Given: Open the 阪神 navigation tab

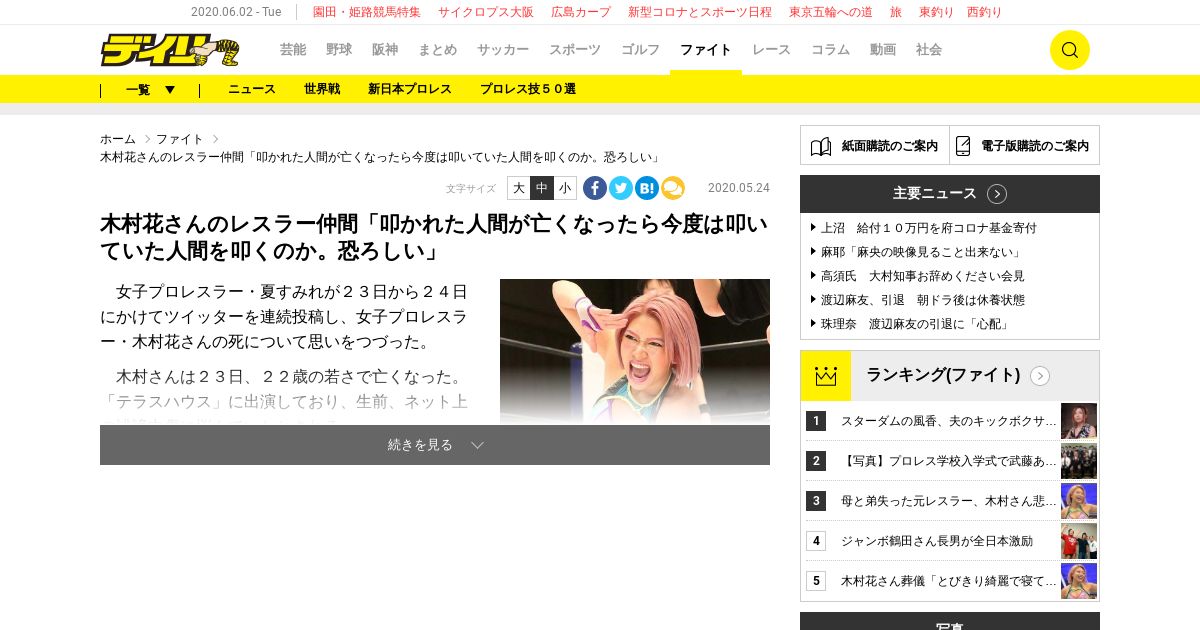Looking at the screenshot, I should (x=385, y=50).
